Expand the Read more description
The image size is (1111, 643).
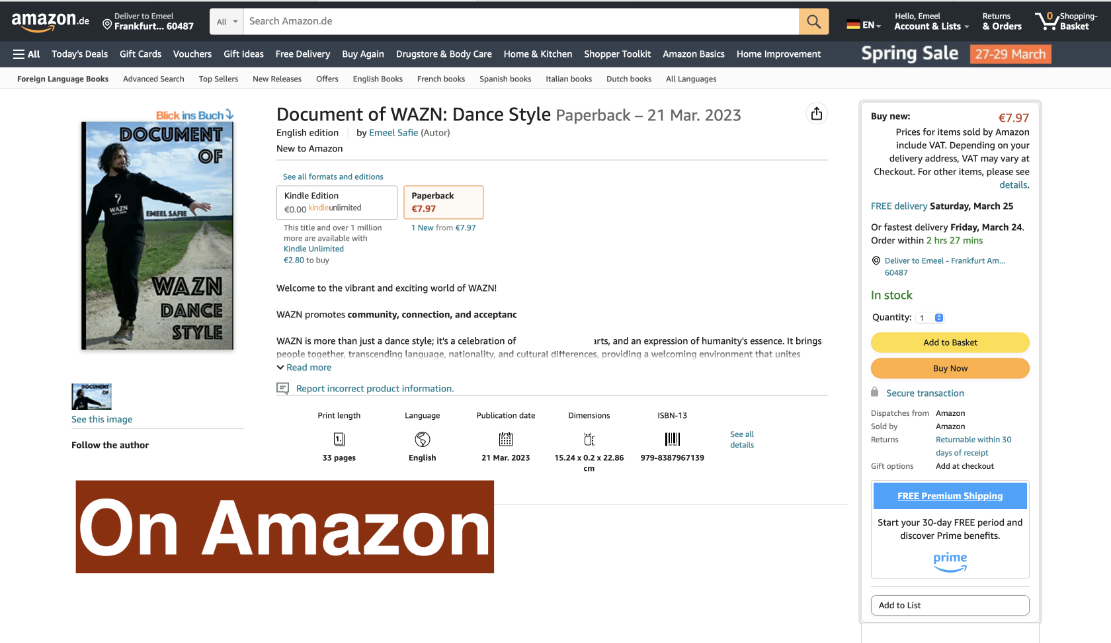[304, 367]
